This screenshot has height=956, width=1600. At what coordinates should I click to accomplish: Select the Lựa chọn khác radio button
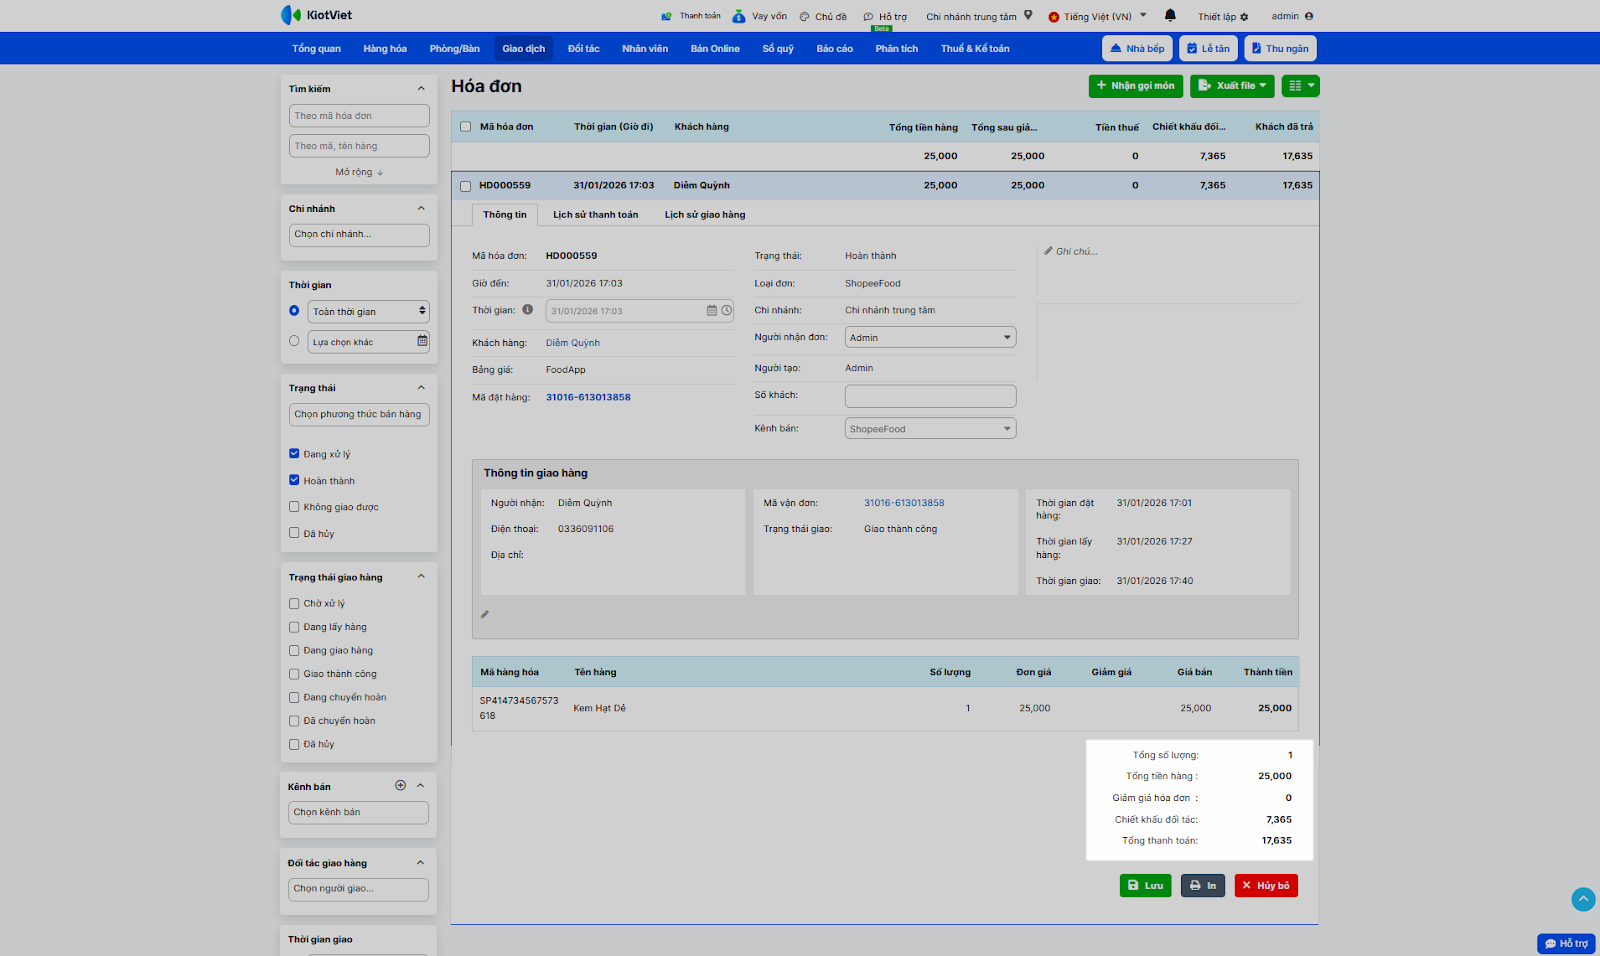click(294, 341)
